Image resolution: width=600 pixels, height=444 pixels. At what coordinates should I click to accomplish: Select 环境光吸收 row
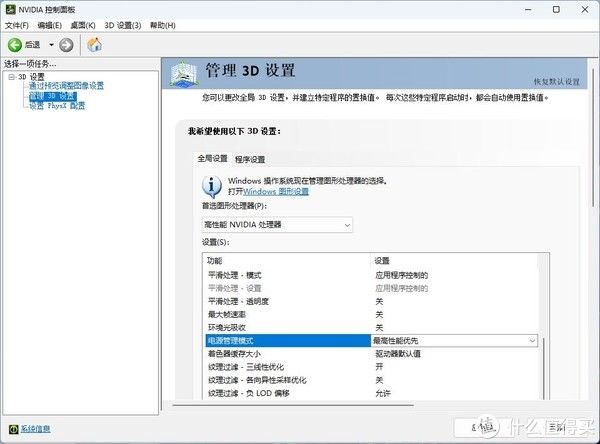point(371,327)
